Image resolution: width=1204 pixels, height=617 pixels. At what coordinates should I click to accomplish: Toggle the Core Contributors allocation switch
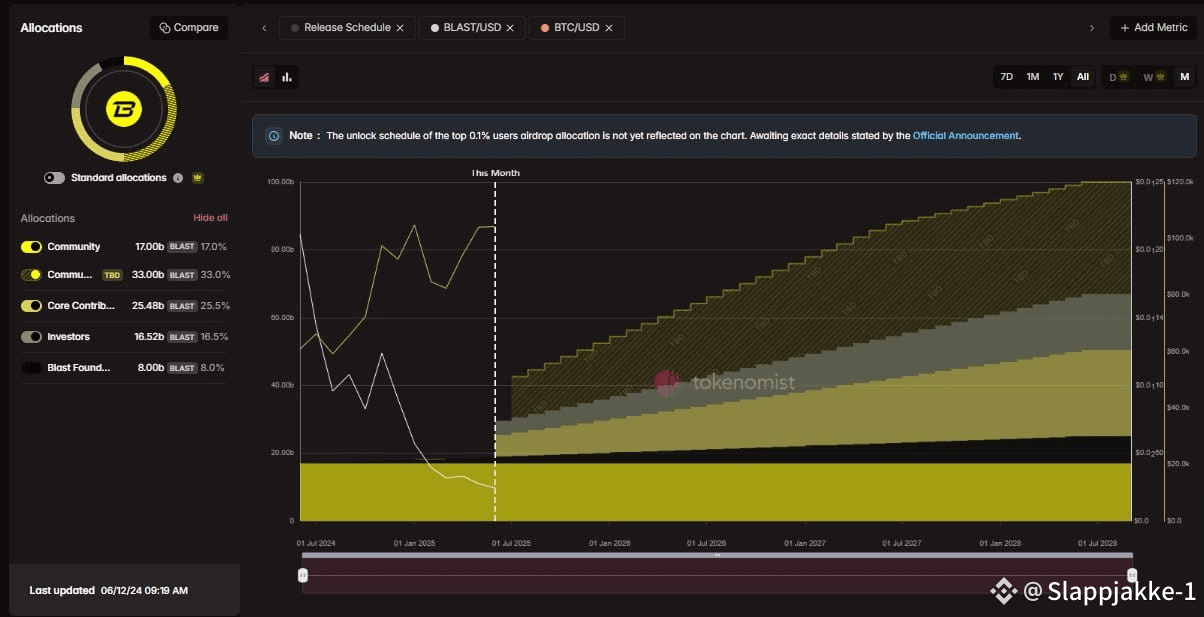(x=31, y=305)
